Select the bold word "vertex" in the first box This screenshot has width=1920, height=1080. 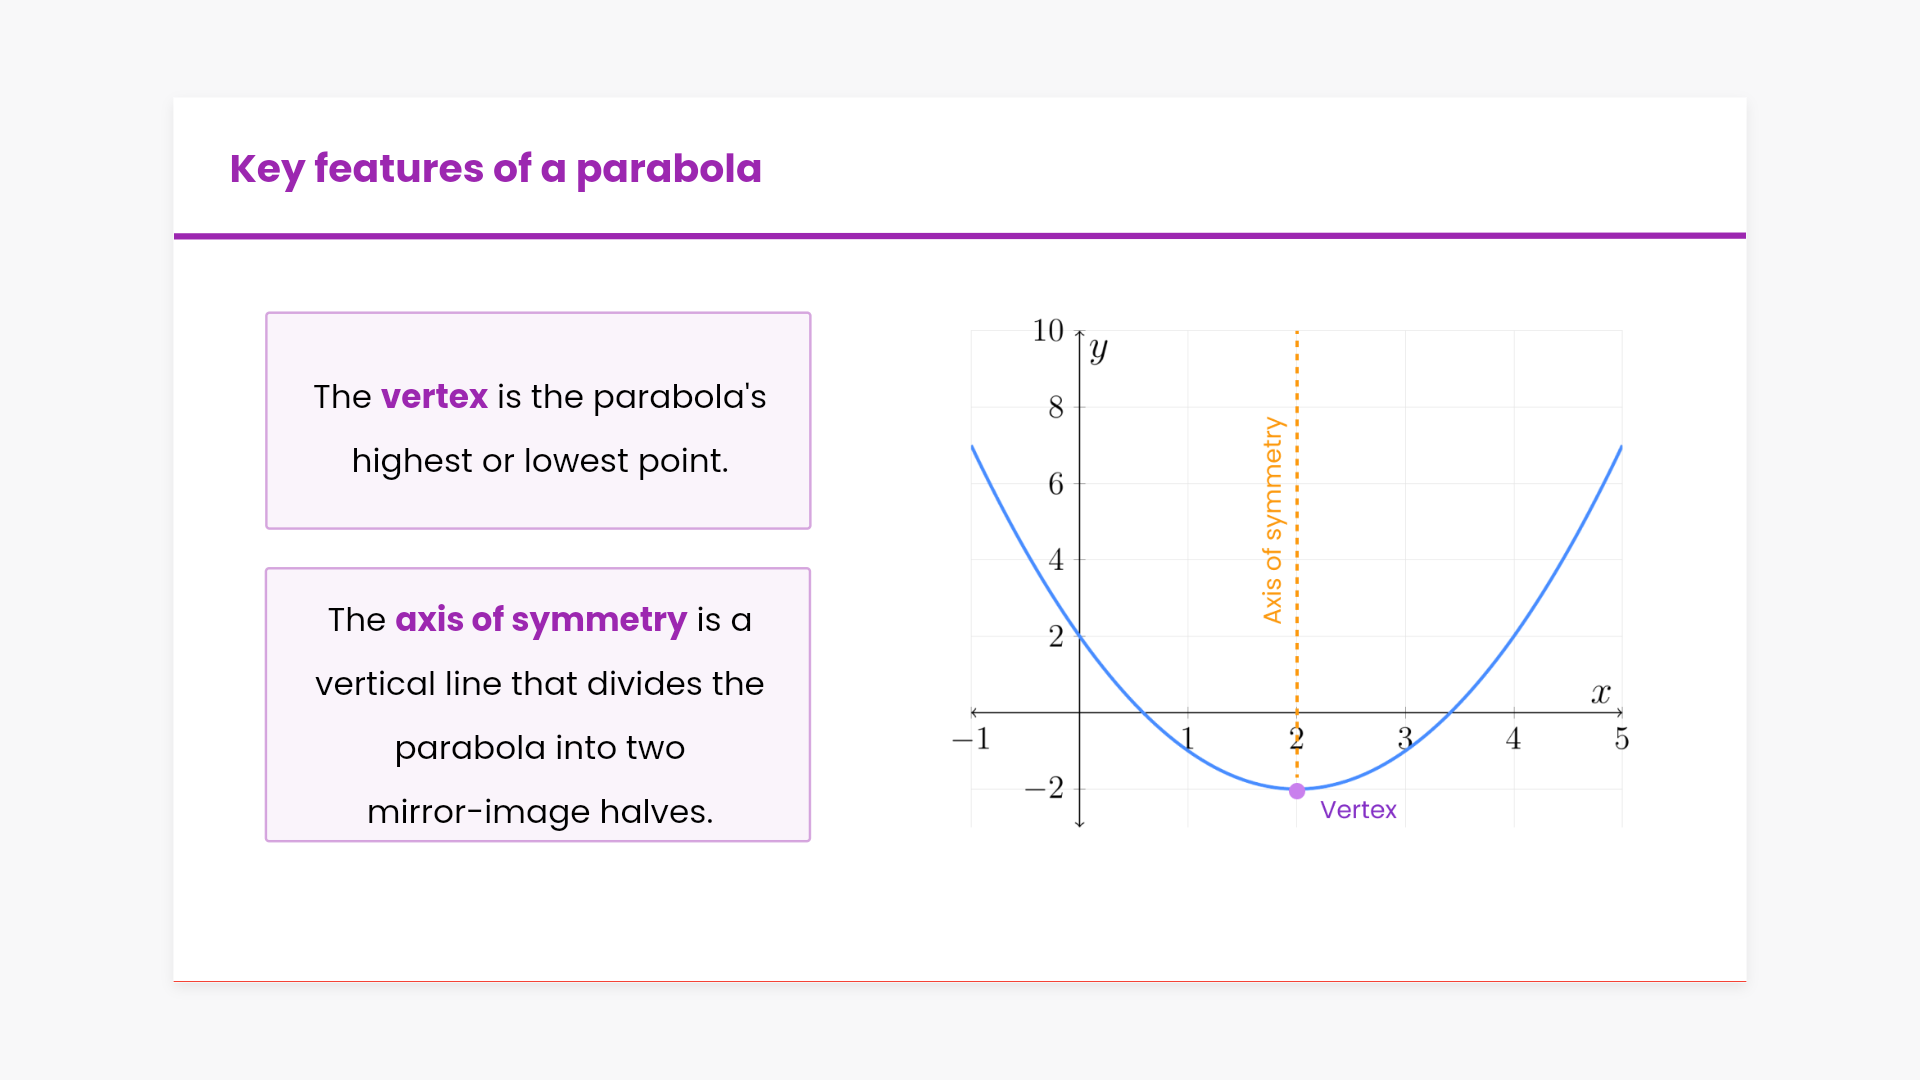434,397
